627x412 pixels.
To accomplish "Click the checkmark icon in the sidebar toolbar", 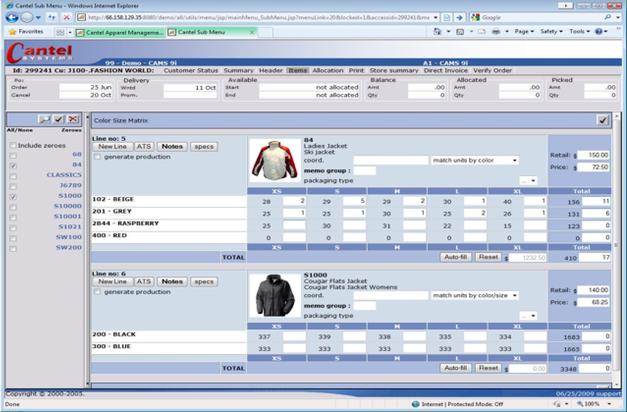I will pyautogui.click(x=59, y=119).
